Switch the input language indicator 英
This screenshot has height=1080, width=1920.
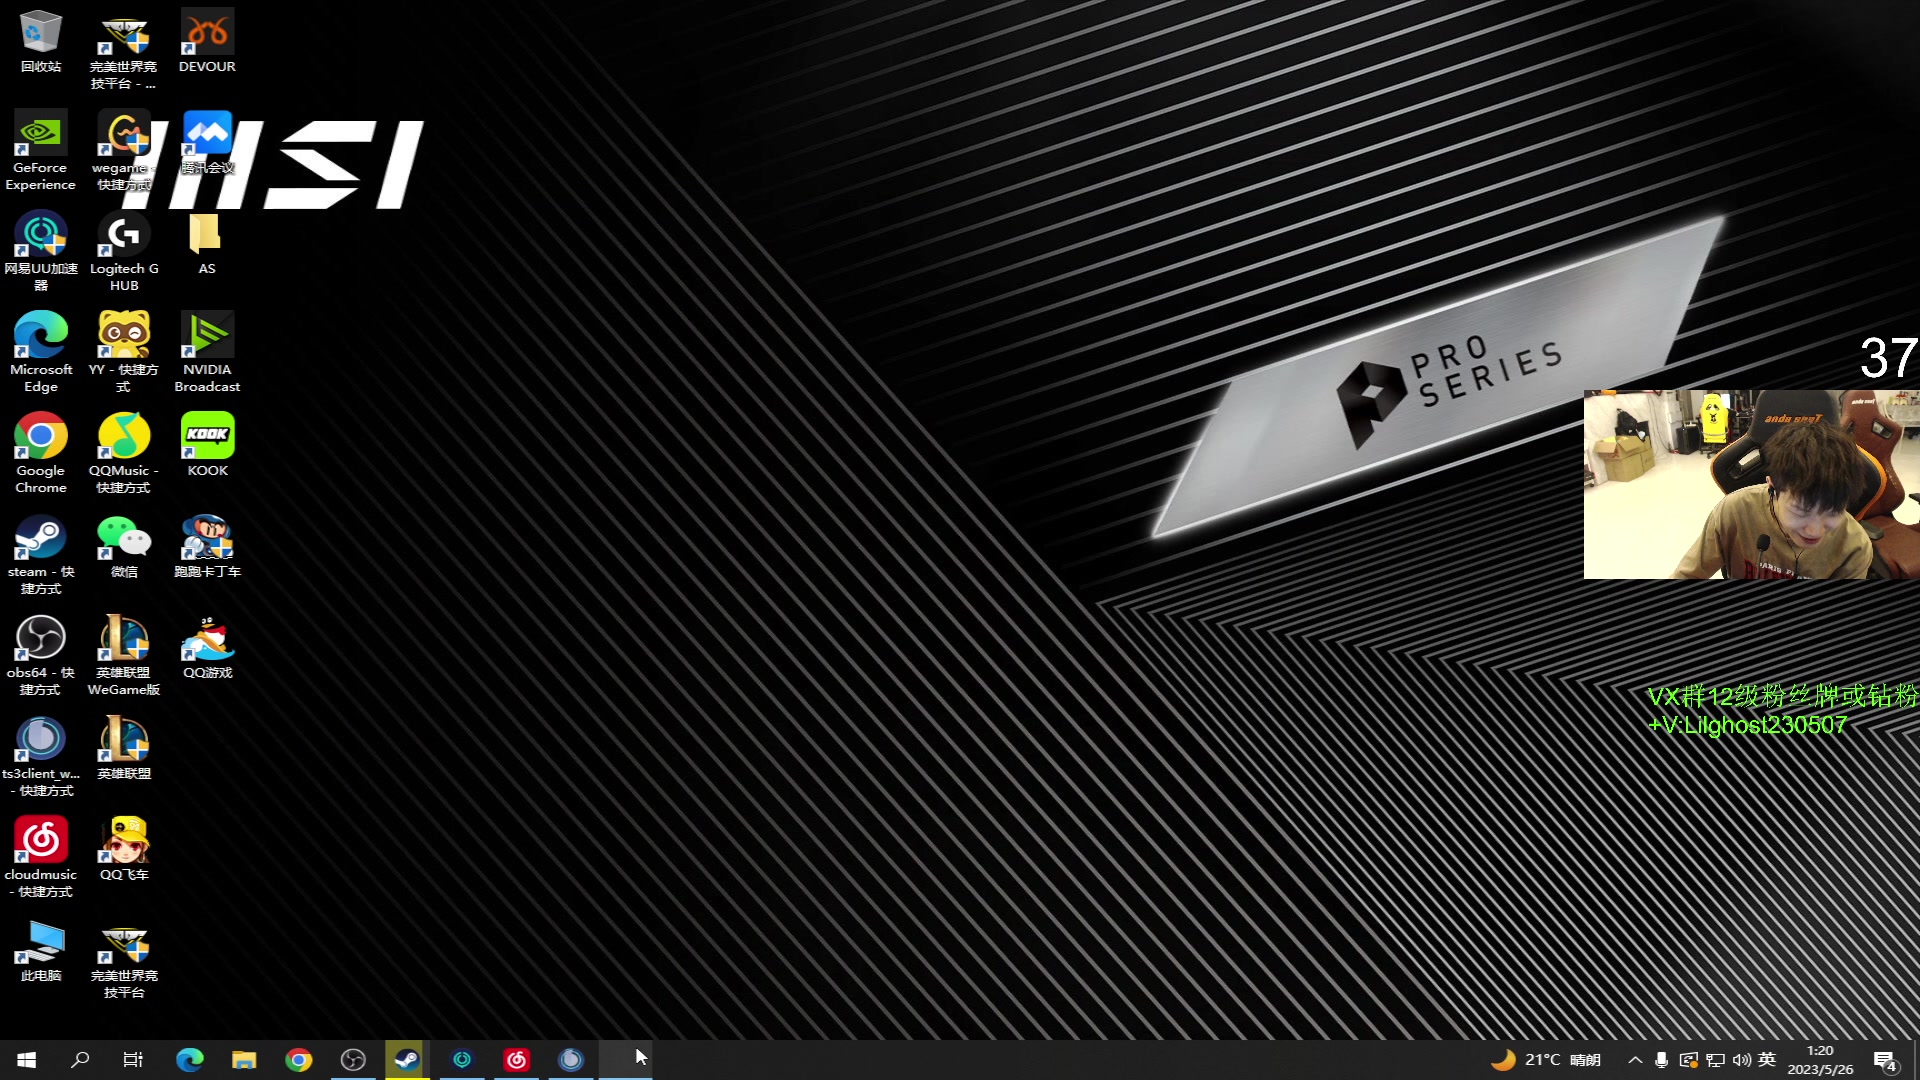(1767, 1060)
